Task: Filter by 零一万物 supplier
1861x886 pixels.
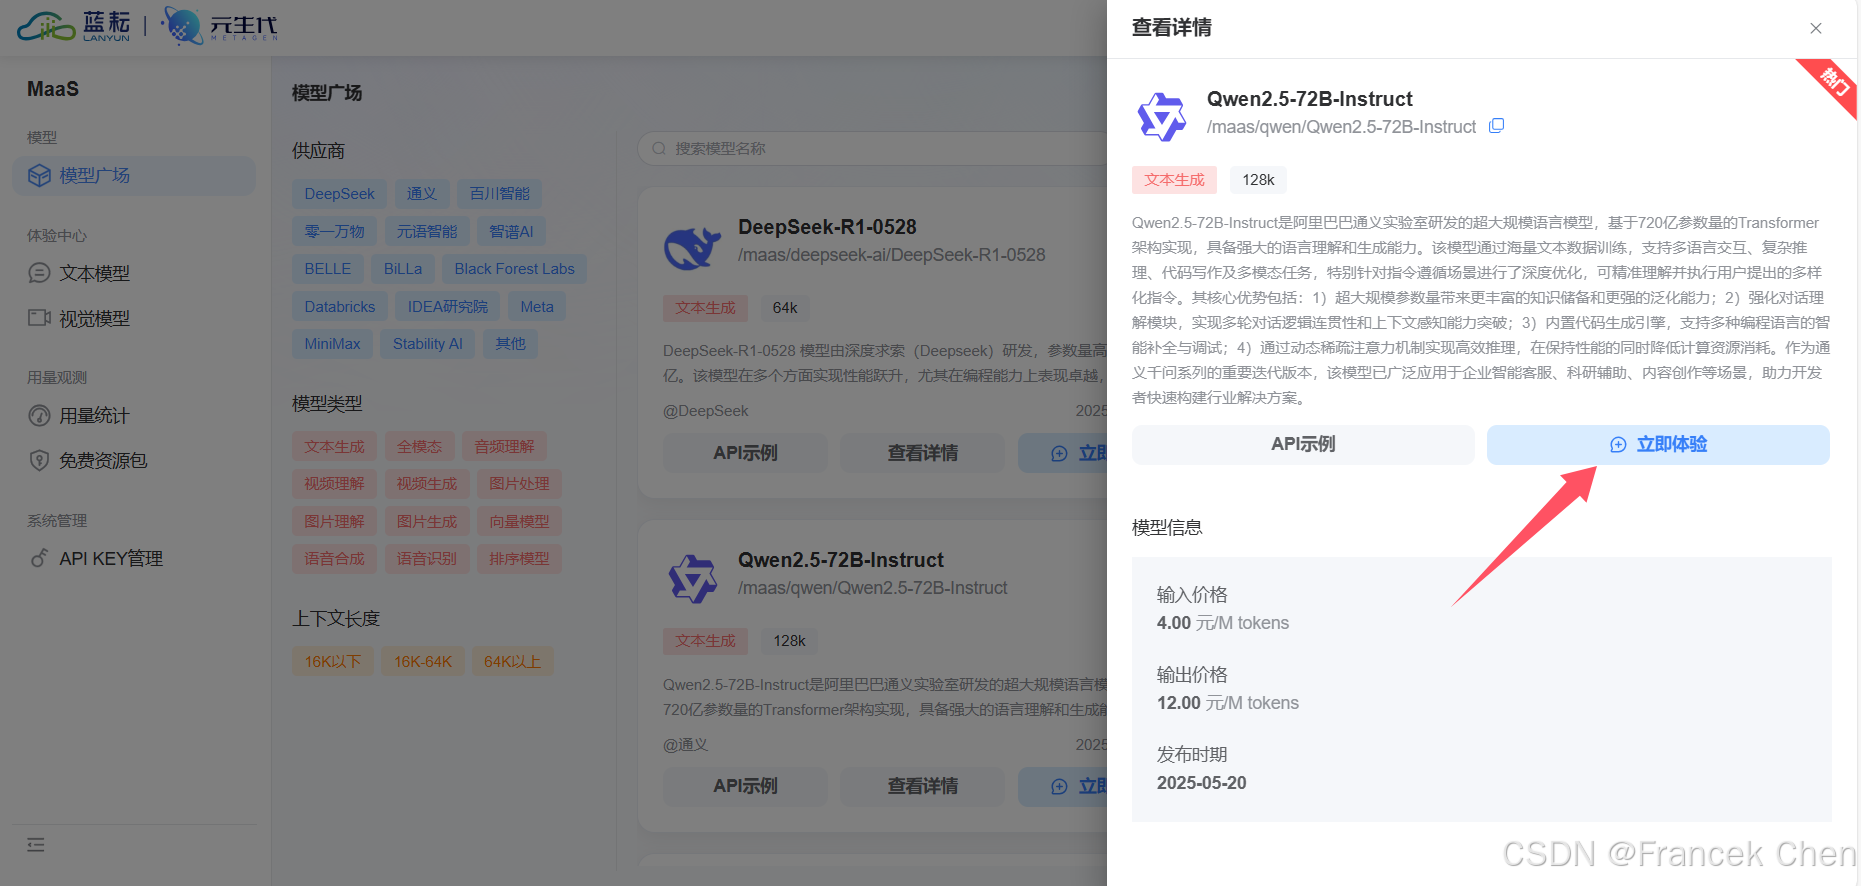Action: (334, 232)
